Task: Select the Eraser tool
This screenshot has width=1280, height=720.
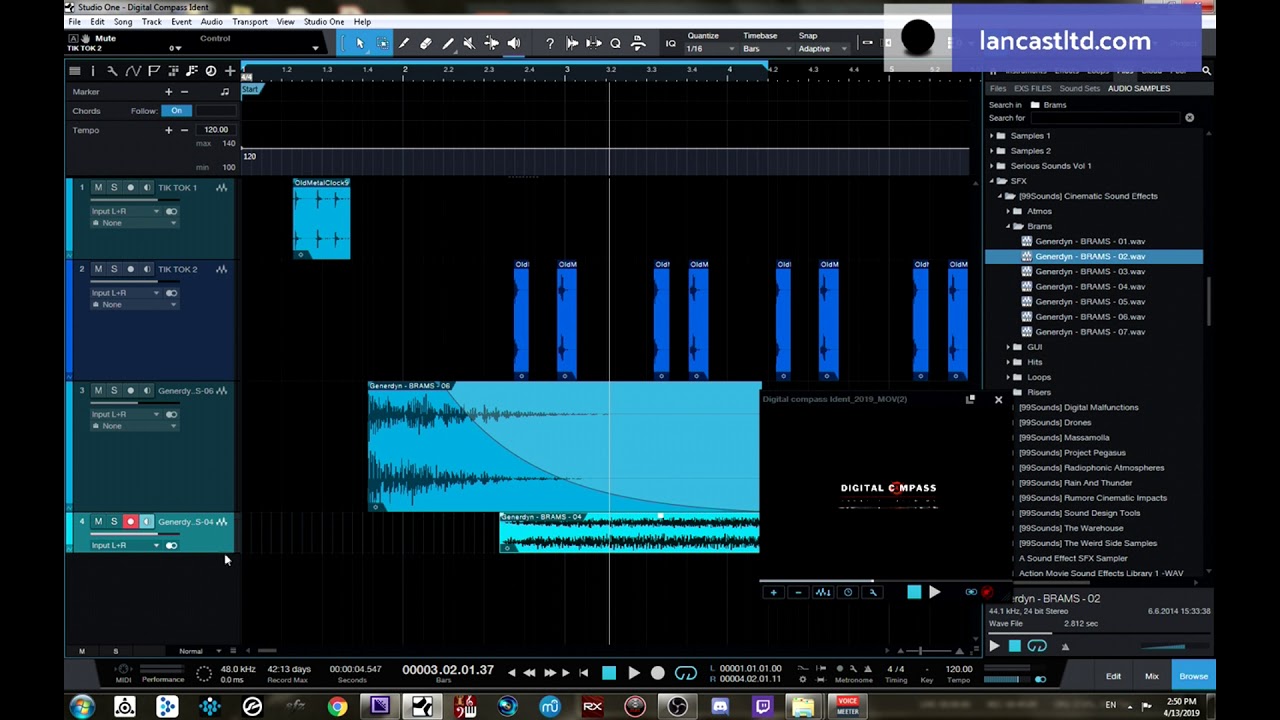Action: coord(426,43)
